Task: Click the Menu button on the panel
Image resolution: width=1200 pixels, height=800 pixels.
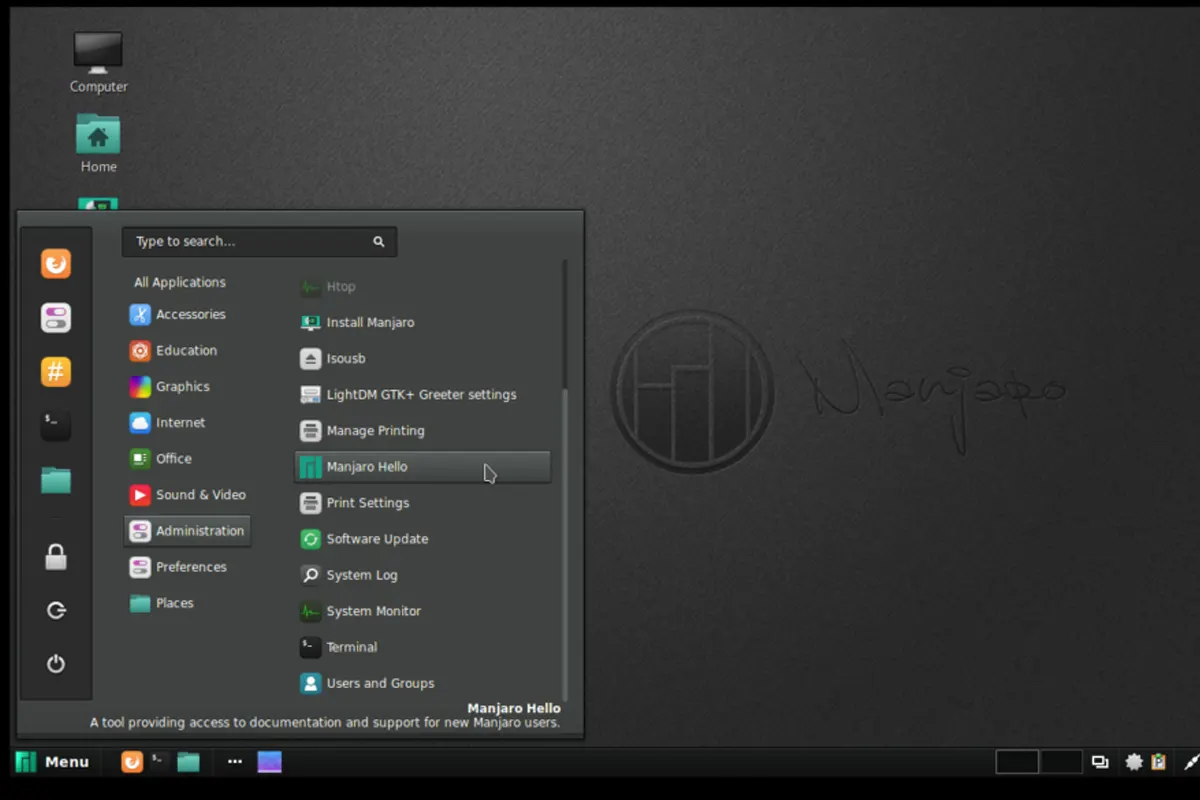Action: tap(53, 762)
